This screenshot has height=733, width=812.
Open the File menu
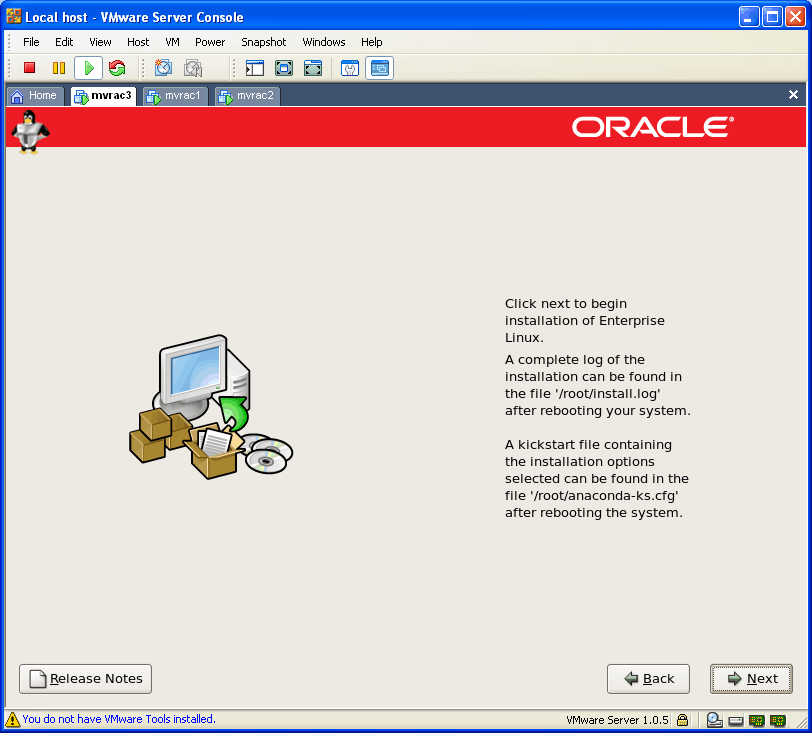31,42
